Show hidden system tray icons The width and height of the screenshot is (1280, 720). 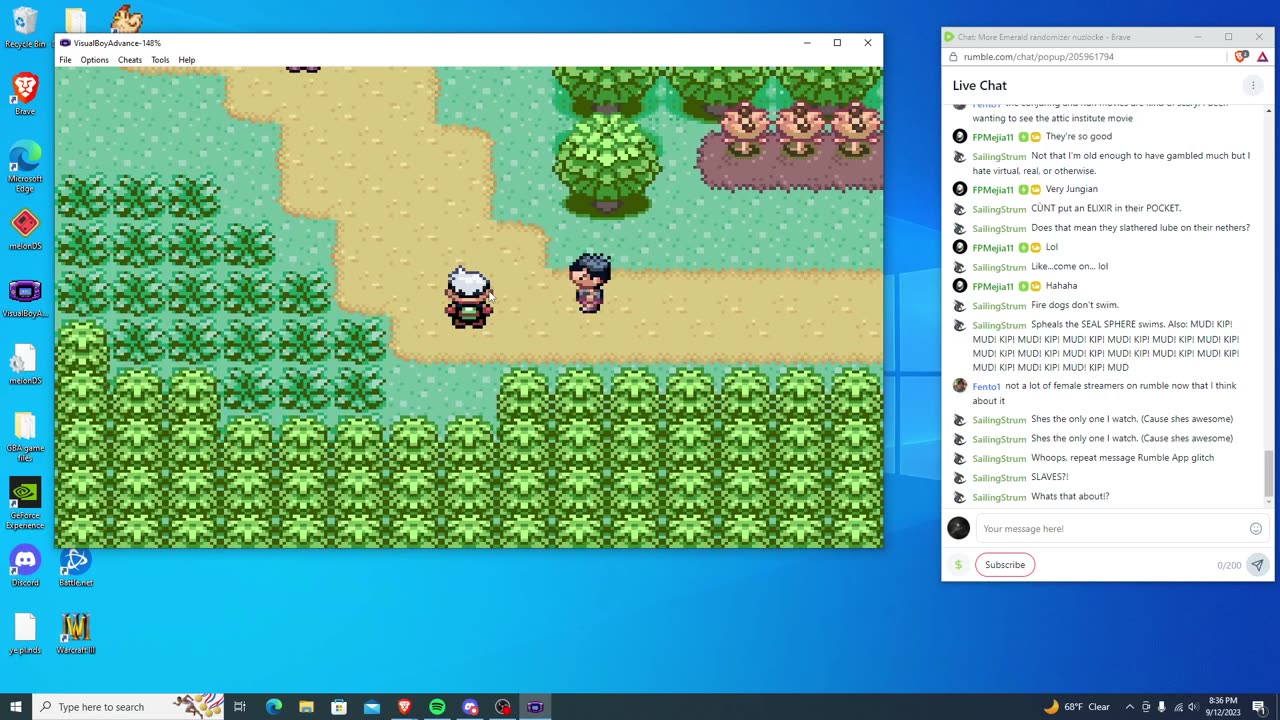tap(1129, 707)
